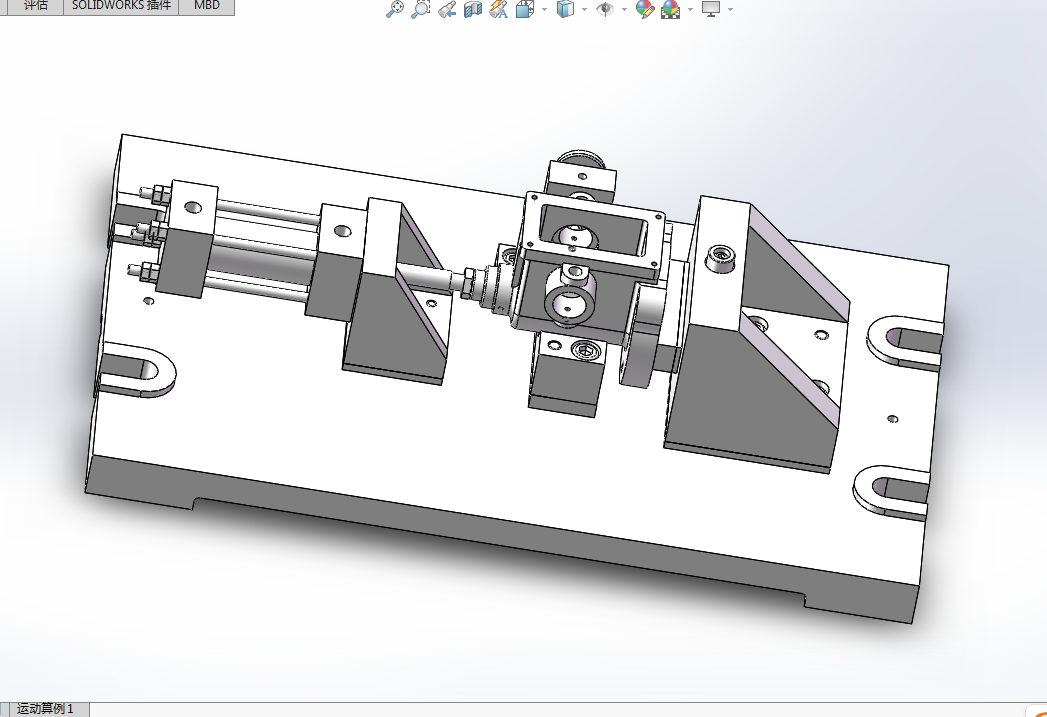Open the View Settings monitor icon
Image resolution: width=1047 pixels, height=717 pixels.
coord(711,9)
